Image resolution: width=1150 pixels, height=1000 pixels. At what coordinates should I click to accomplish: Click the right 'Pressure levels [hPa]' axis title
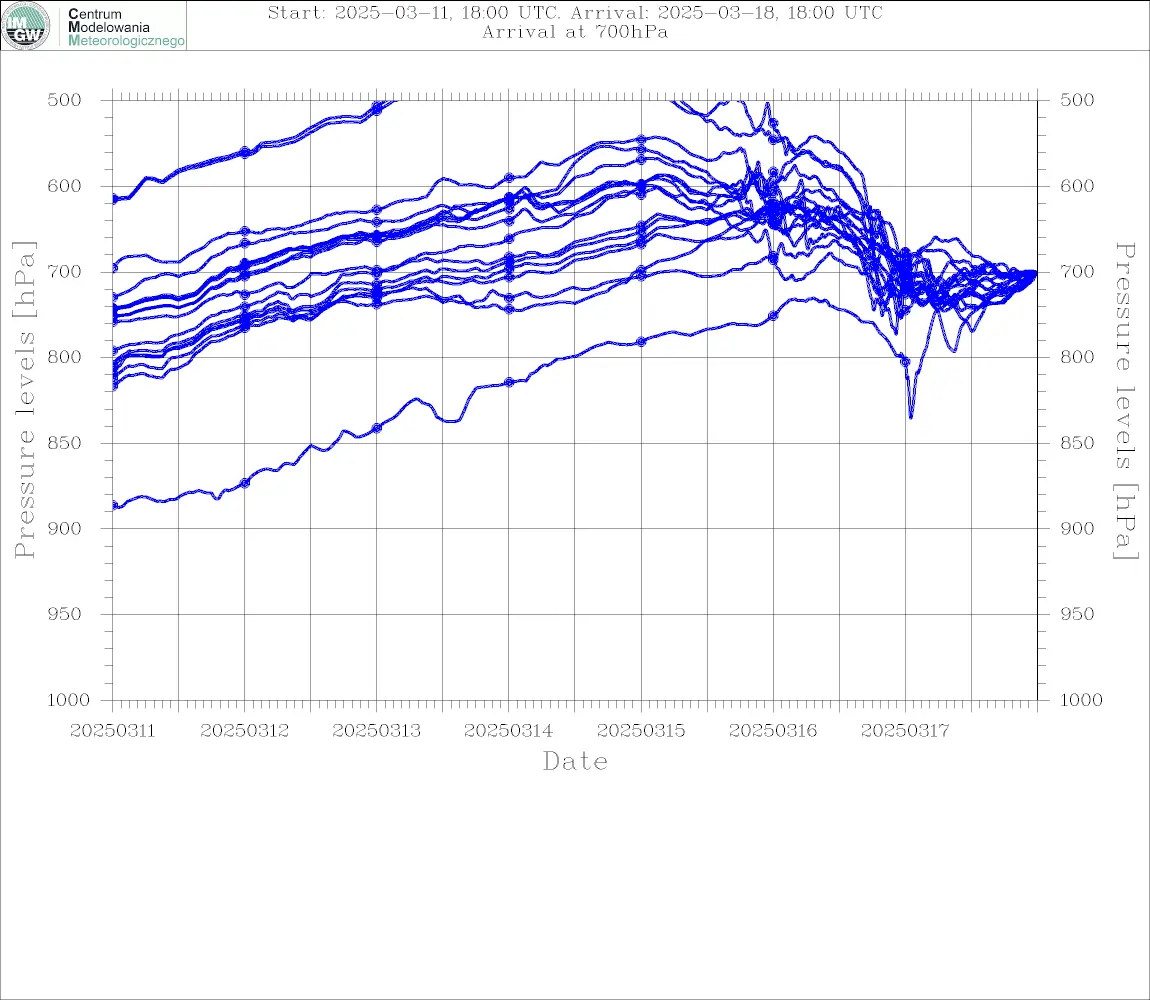[1126, 401]
